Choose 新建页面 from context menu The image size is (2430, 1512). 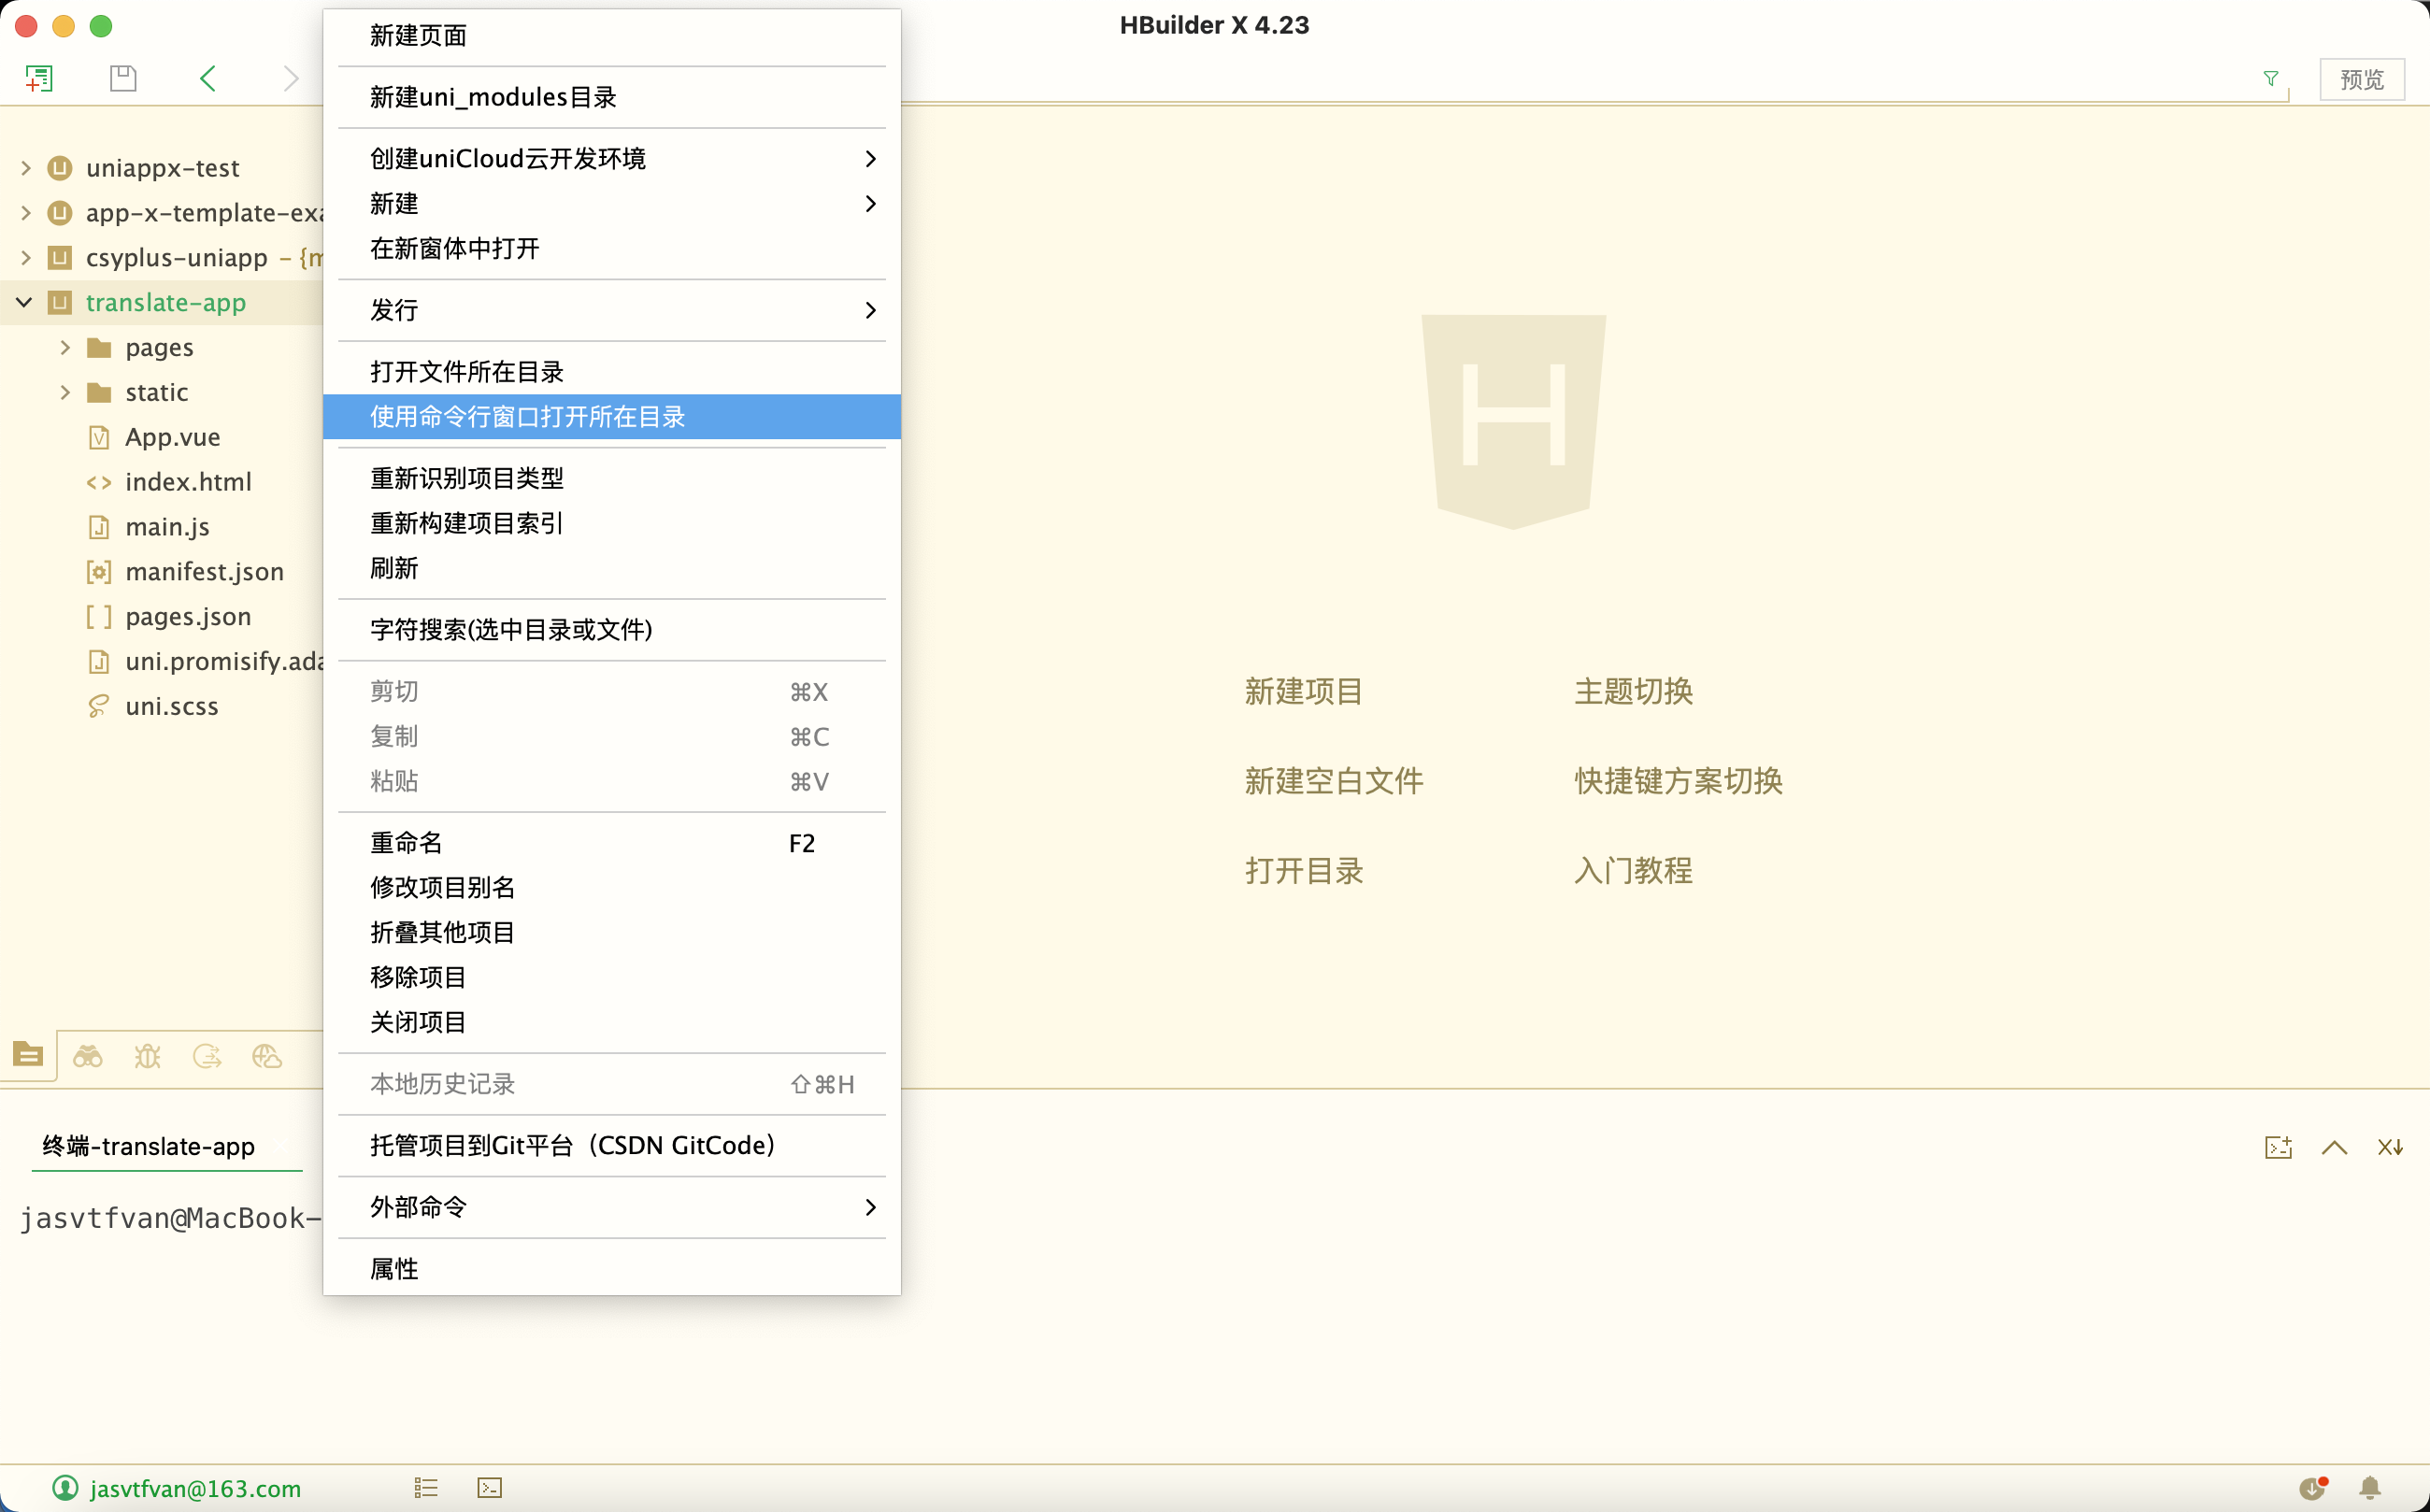612,35
